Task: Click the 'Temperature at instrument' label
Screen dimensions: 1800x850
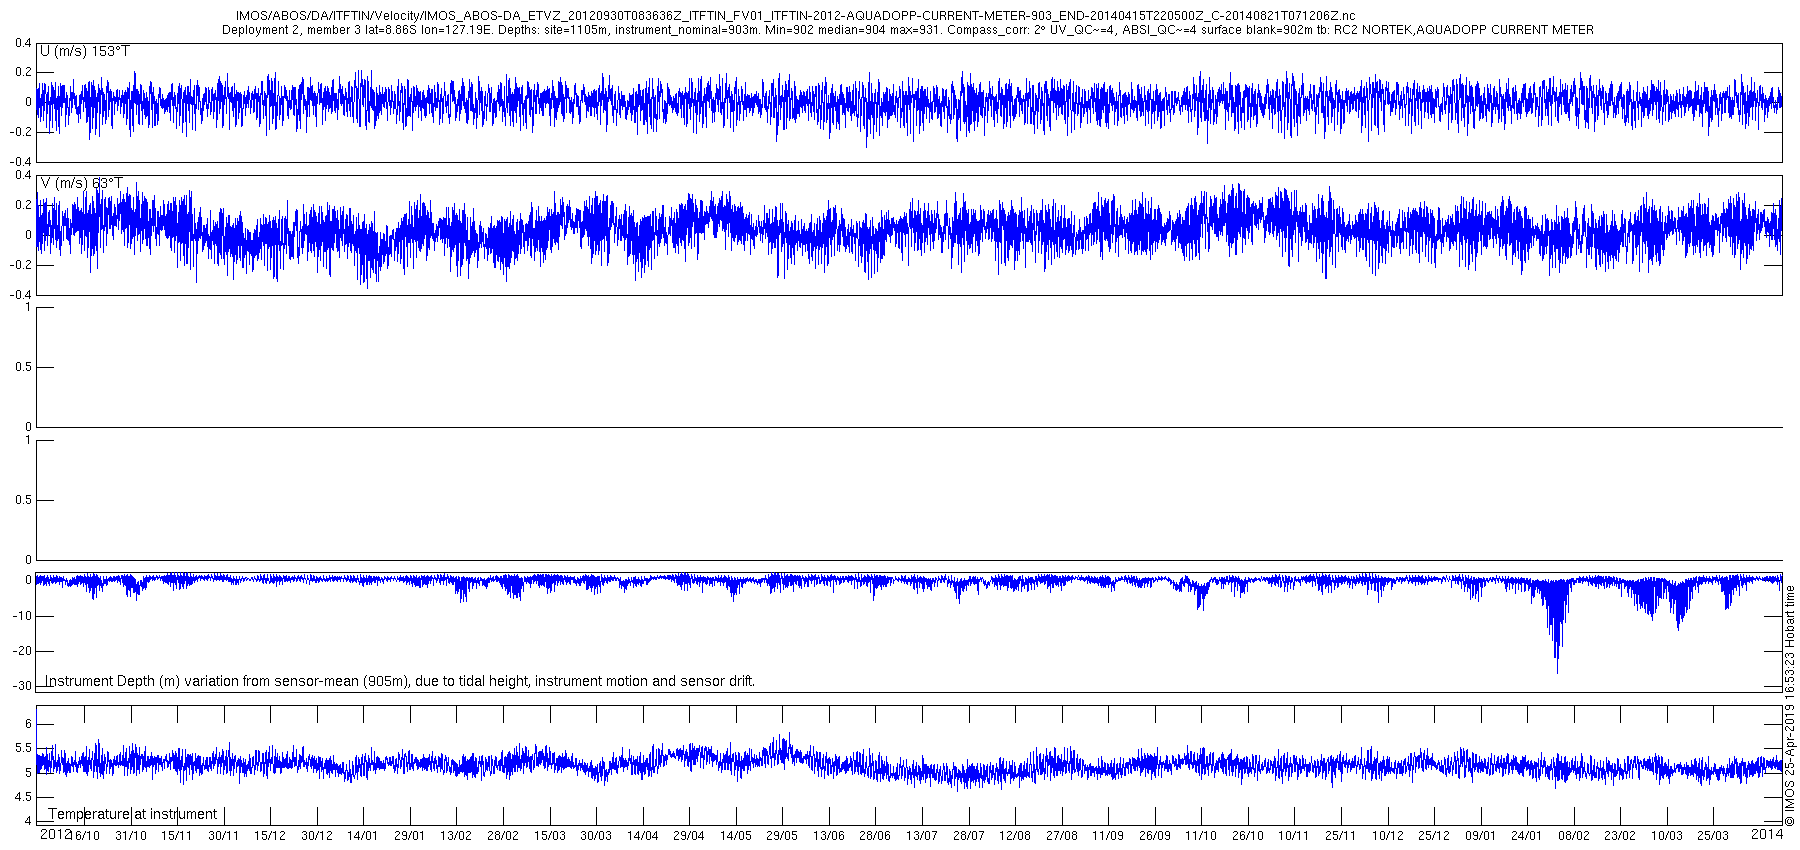Action: (x=133, y=814)
